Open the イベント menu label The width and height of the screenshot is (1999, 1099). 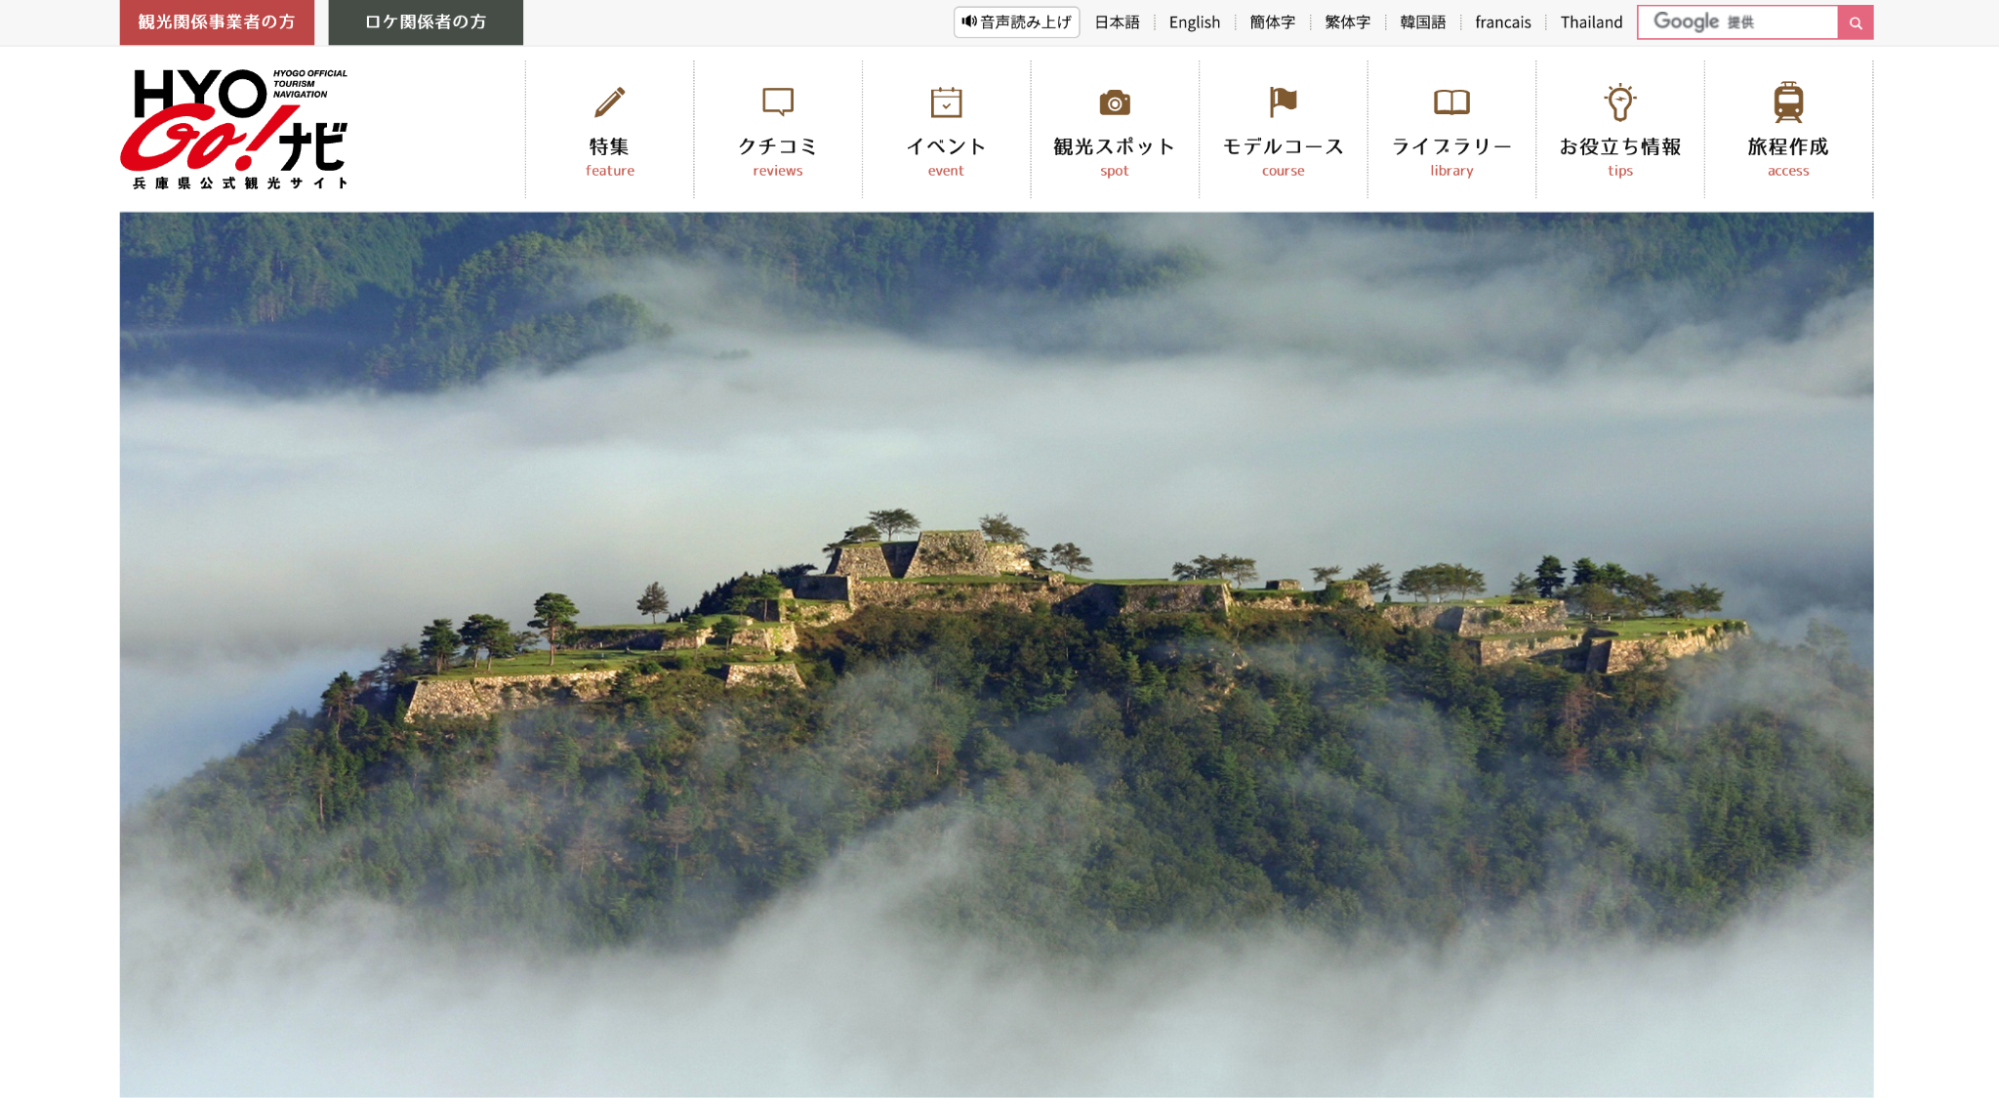[x=946, y=147]
